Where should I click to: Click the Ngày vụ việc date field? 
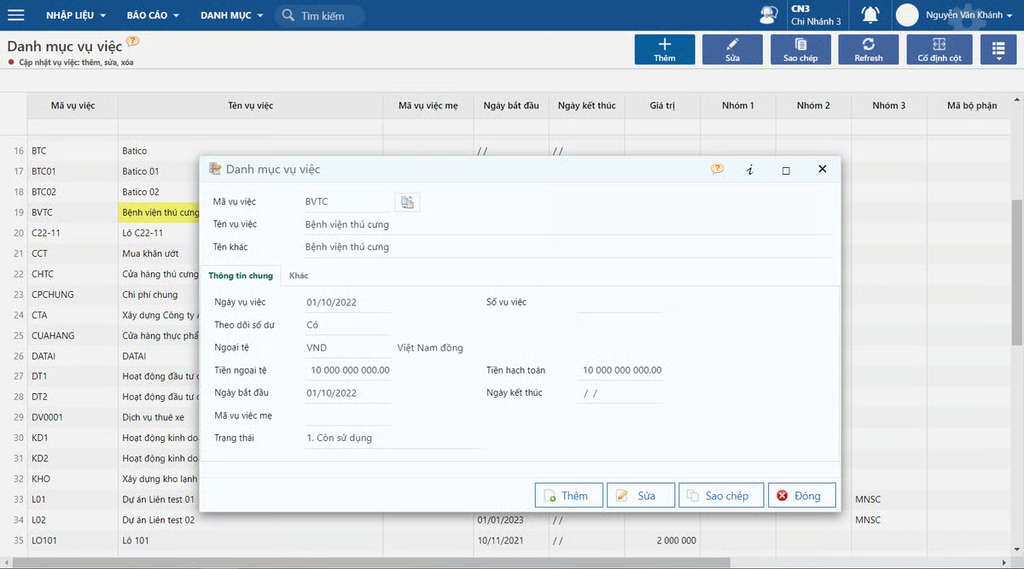347,302
